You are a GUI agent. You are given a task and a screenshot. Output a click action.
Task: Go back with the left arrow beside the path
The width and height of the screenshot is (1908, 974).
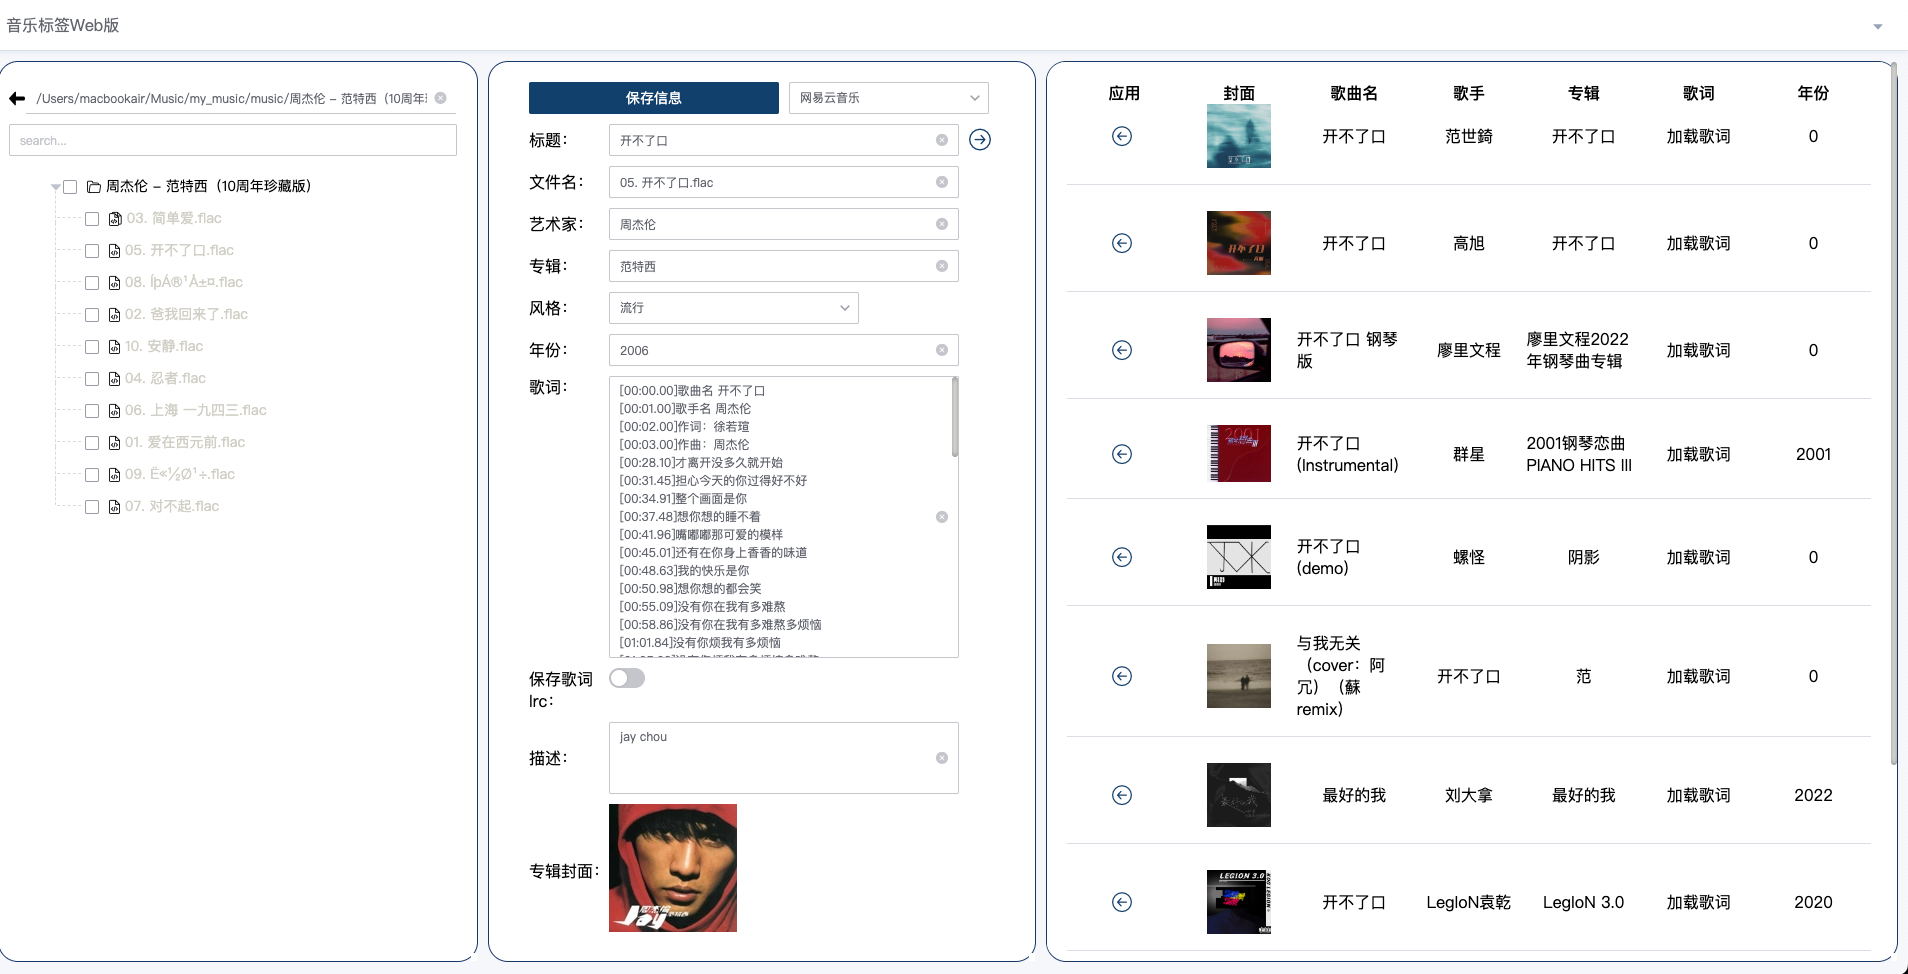click(x=17, y=98)
